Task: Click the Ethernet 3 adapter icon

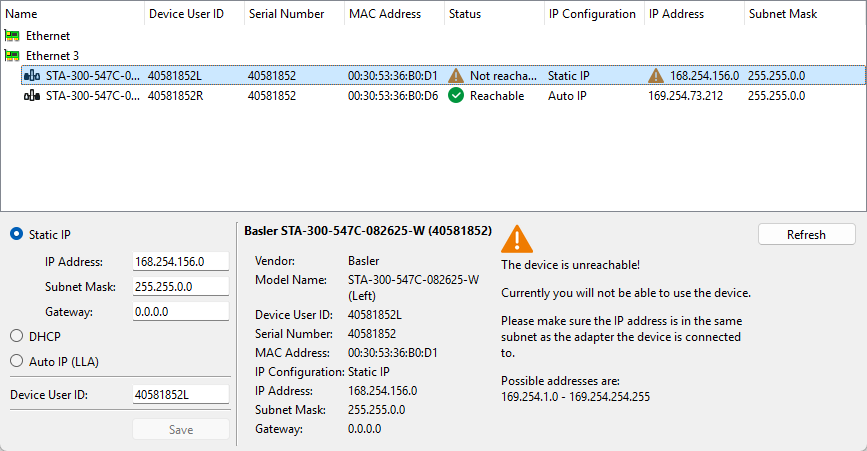Action: (x=12, y=56)
